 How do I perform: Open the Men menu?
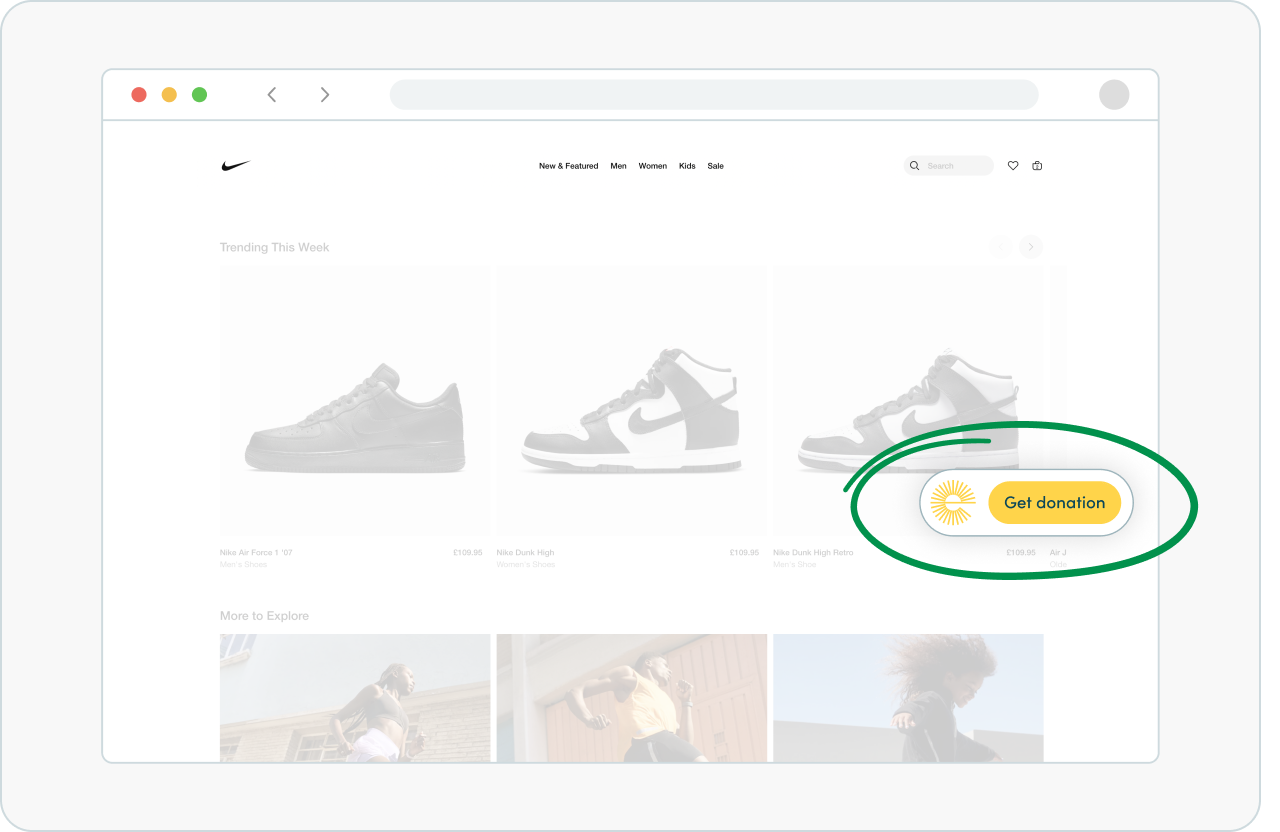(619, 166)
